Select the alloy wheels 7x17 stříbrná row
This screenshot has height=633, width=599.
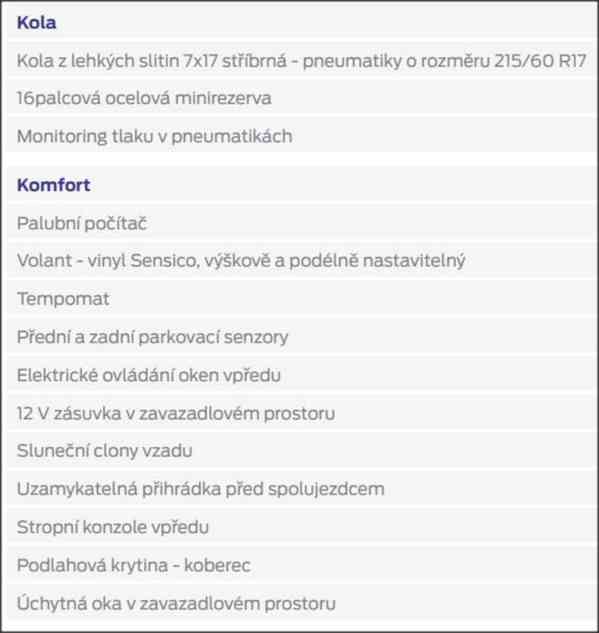301,61
